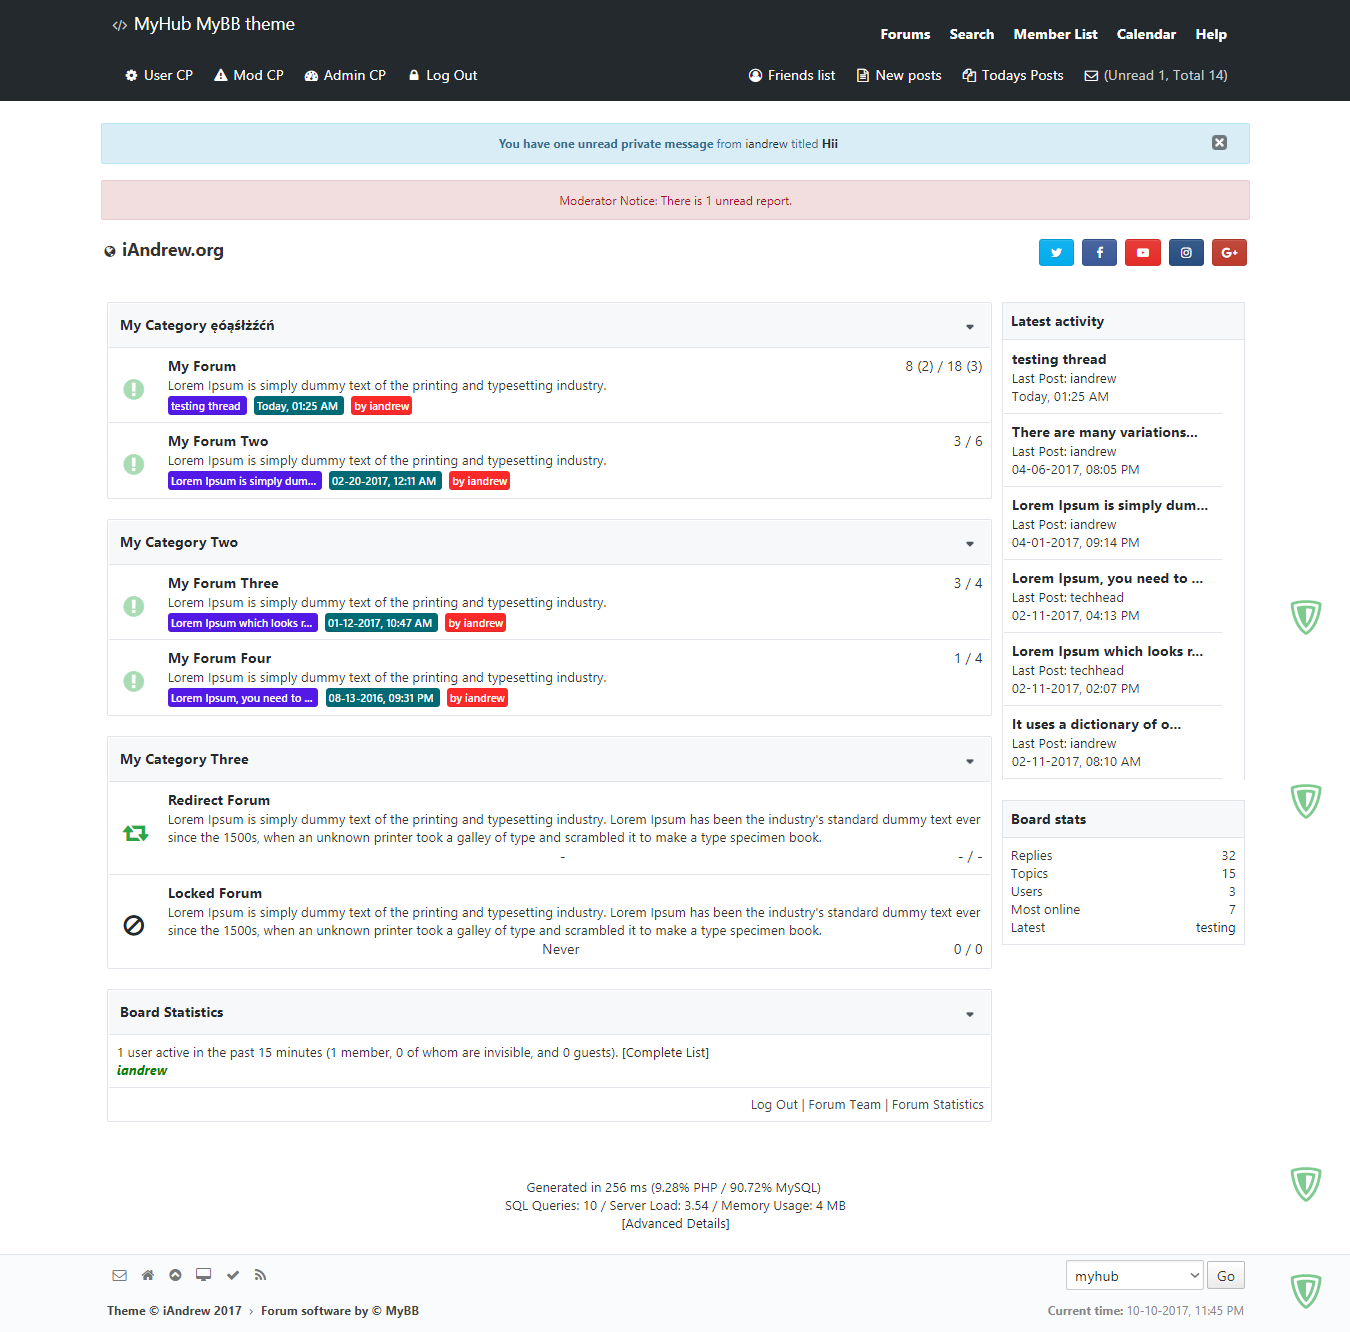The image size is (1350, 1332).
Task: Click the Go button next to theme selector
Action: tap(1225, 1276)
